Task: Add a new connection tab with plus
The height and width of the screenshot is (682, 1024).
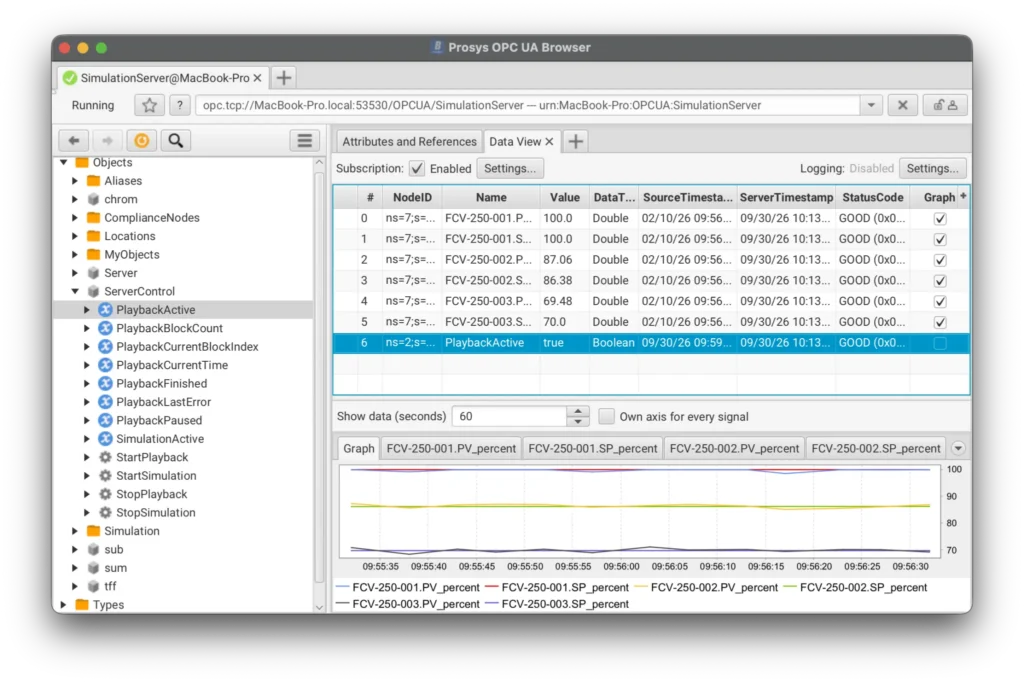Action: pos(283,78)
